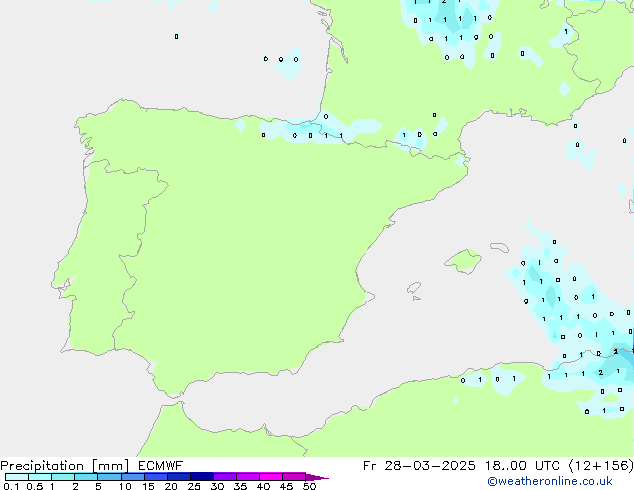Pick the 25–30 mm navy legend swatch
This screenshot has width=634, height=490.
pyautogui.click(x=201, y=477)
